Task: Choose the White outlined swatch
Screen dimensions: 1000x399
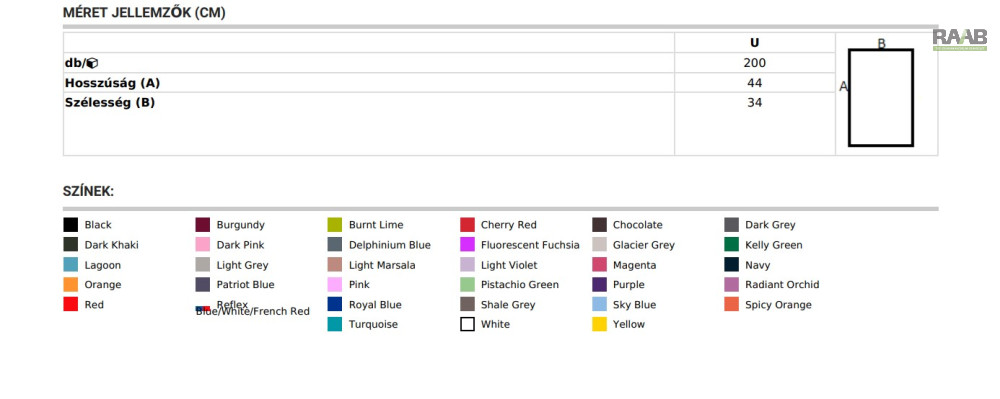Action: 467,324
